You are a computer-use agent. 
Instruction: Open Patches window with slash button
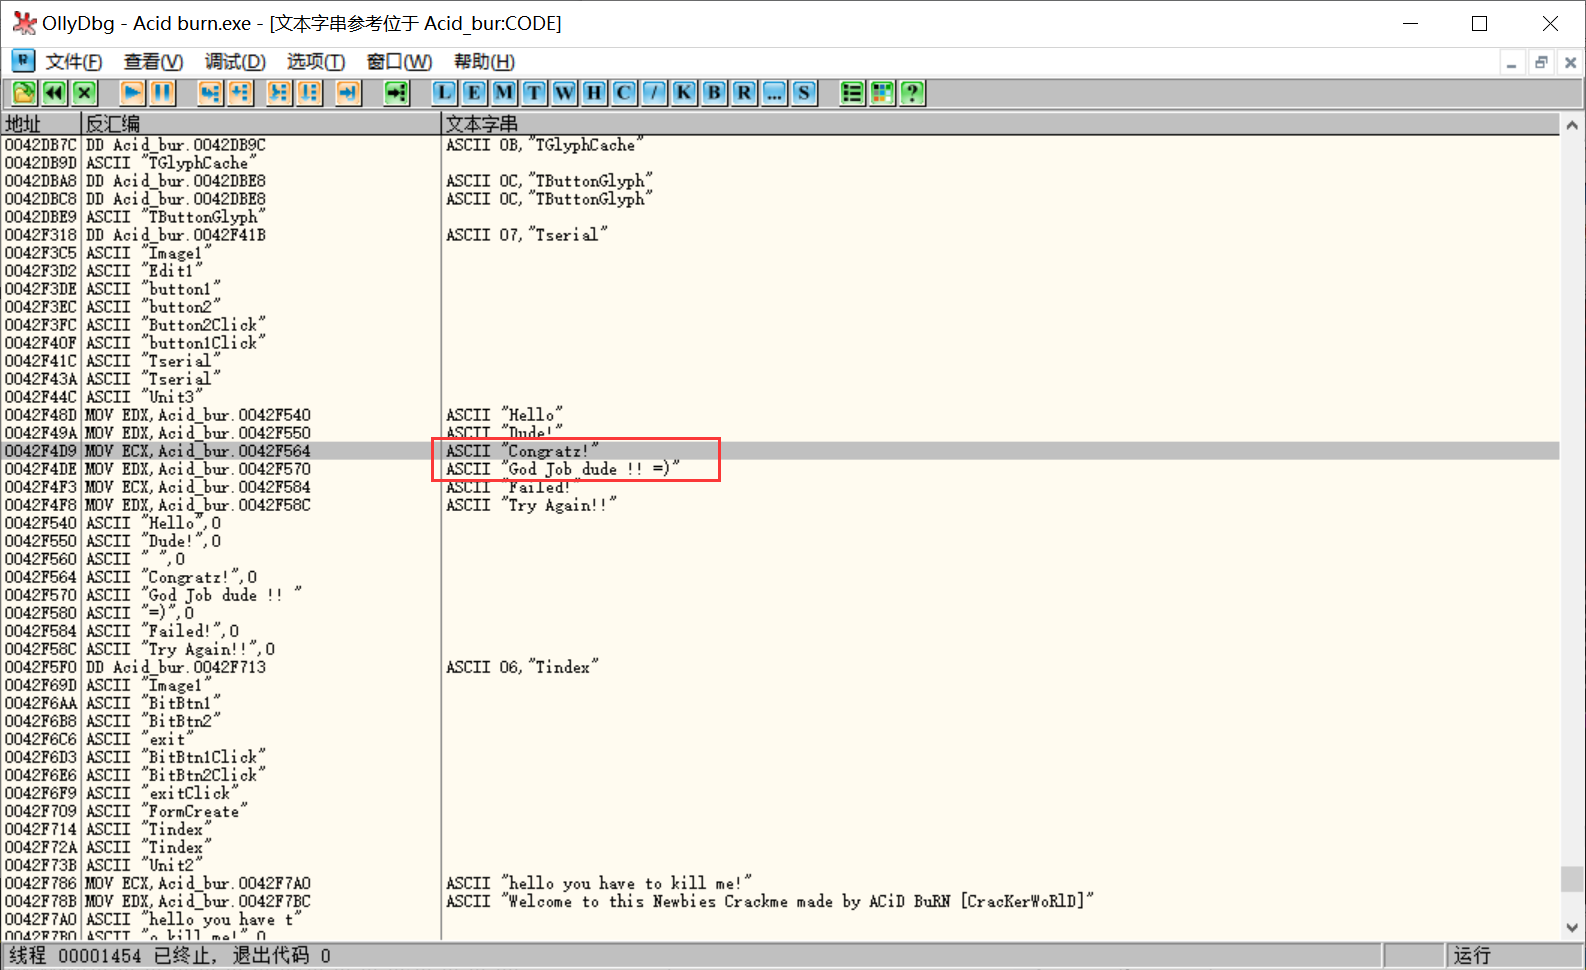pyautogui.click(x=654, y=93)
